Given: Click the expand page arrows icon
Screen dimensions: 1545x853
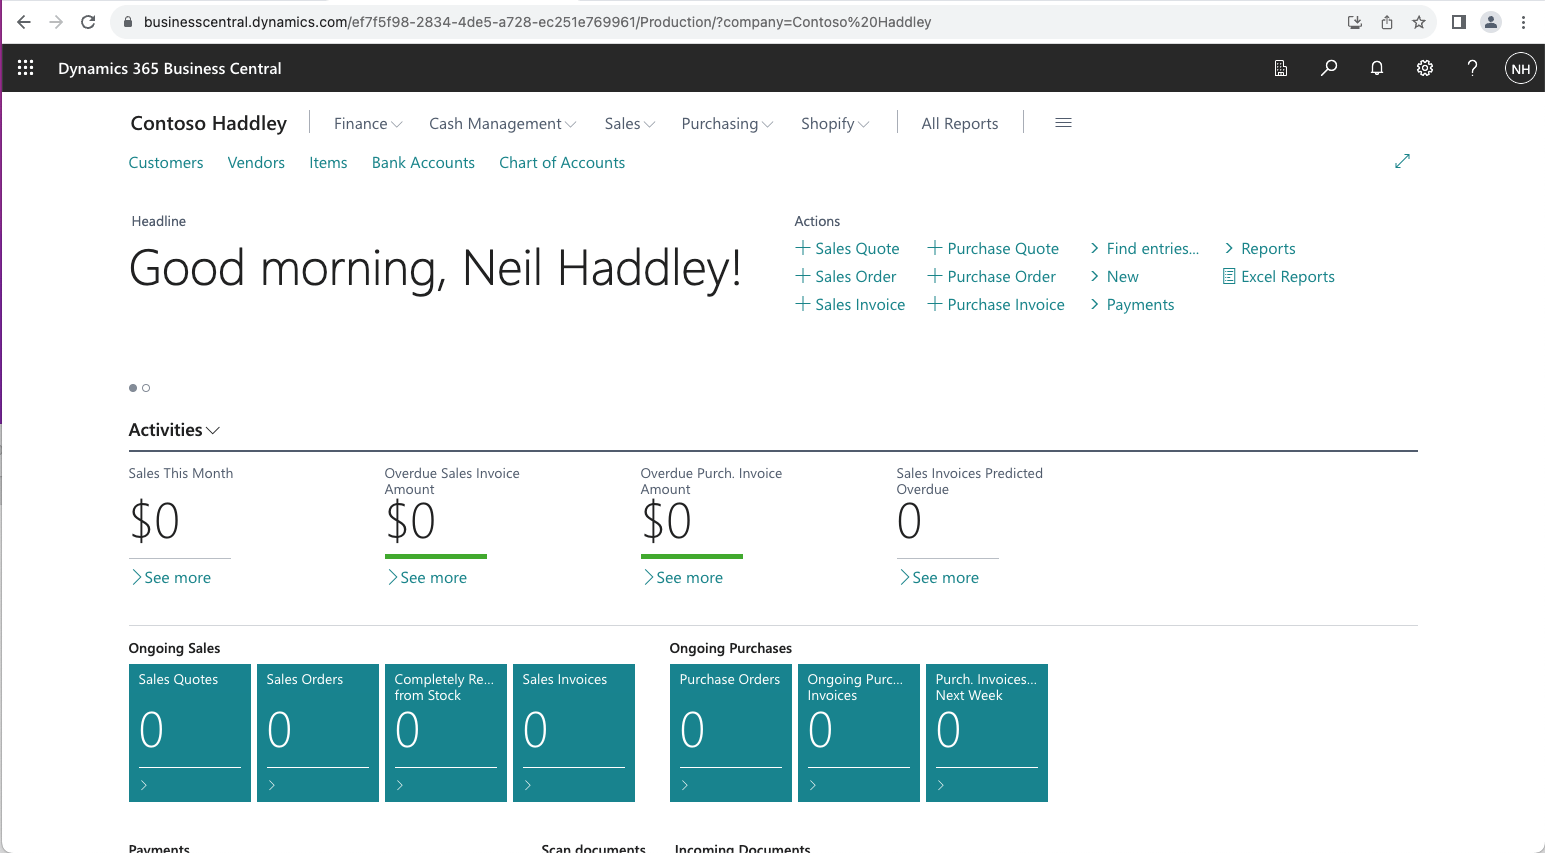Looking at the screenshot, I should 1402,161.
